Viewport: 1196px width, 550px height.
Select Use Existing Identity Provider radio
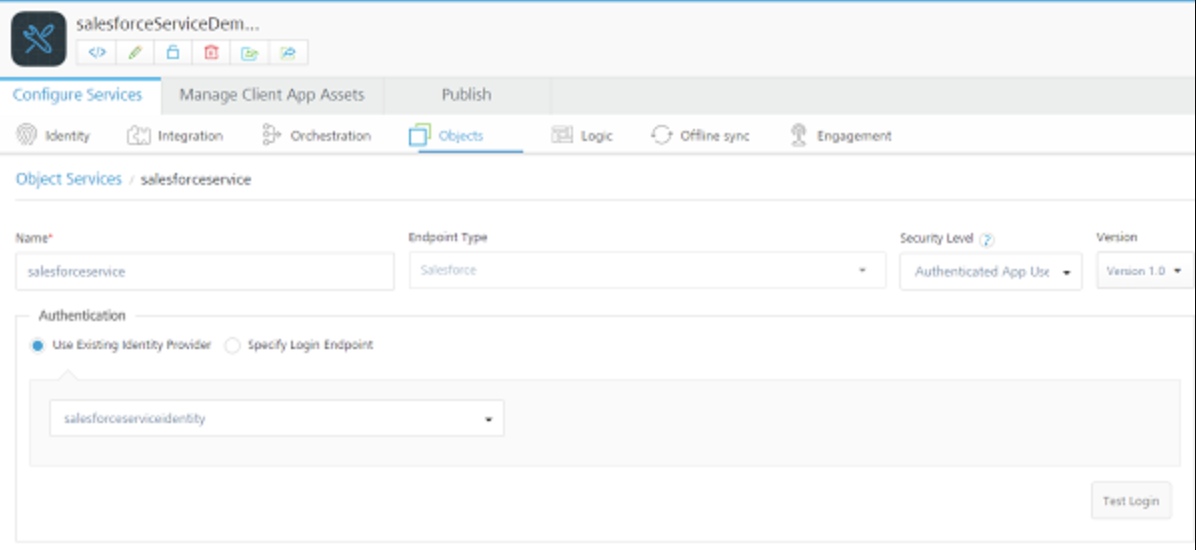tap(37, 346)
